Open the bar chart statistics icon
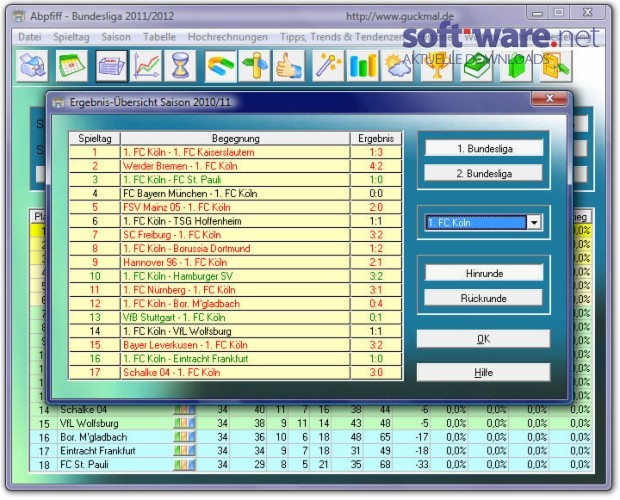Screen dimensions: 620x500 [363, 66]
